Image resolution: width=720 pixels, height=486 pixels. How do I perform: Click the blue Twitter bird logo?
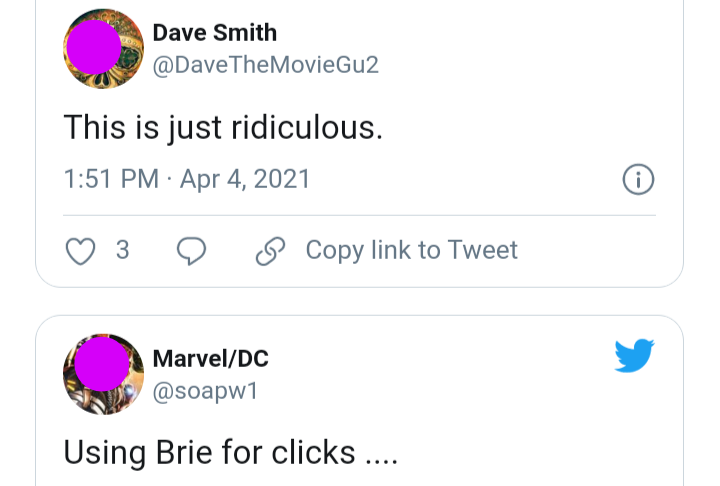pos(634,356)
